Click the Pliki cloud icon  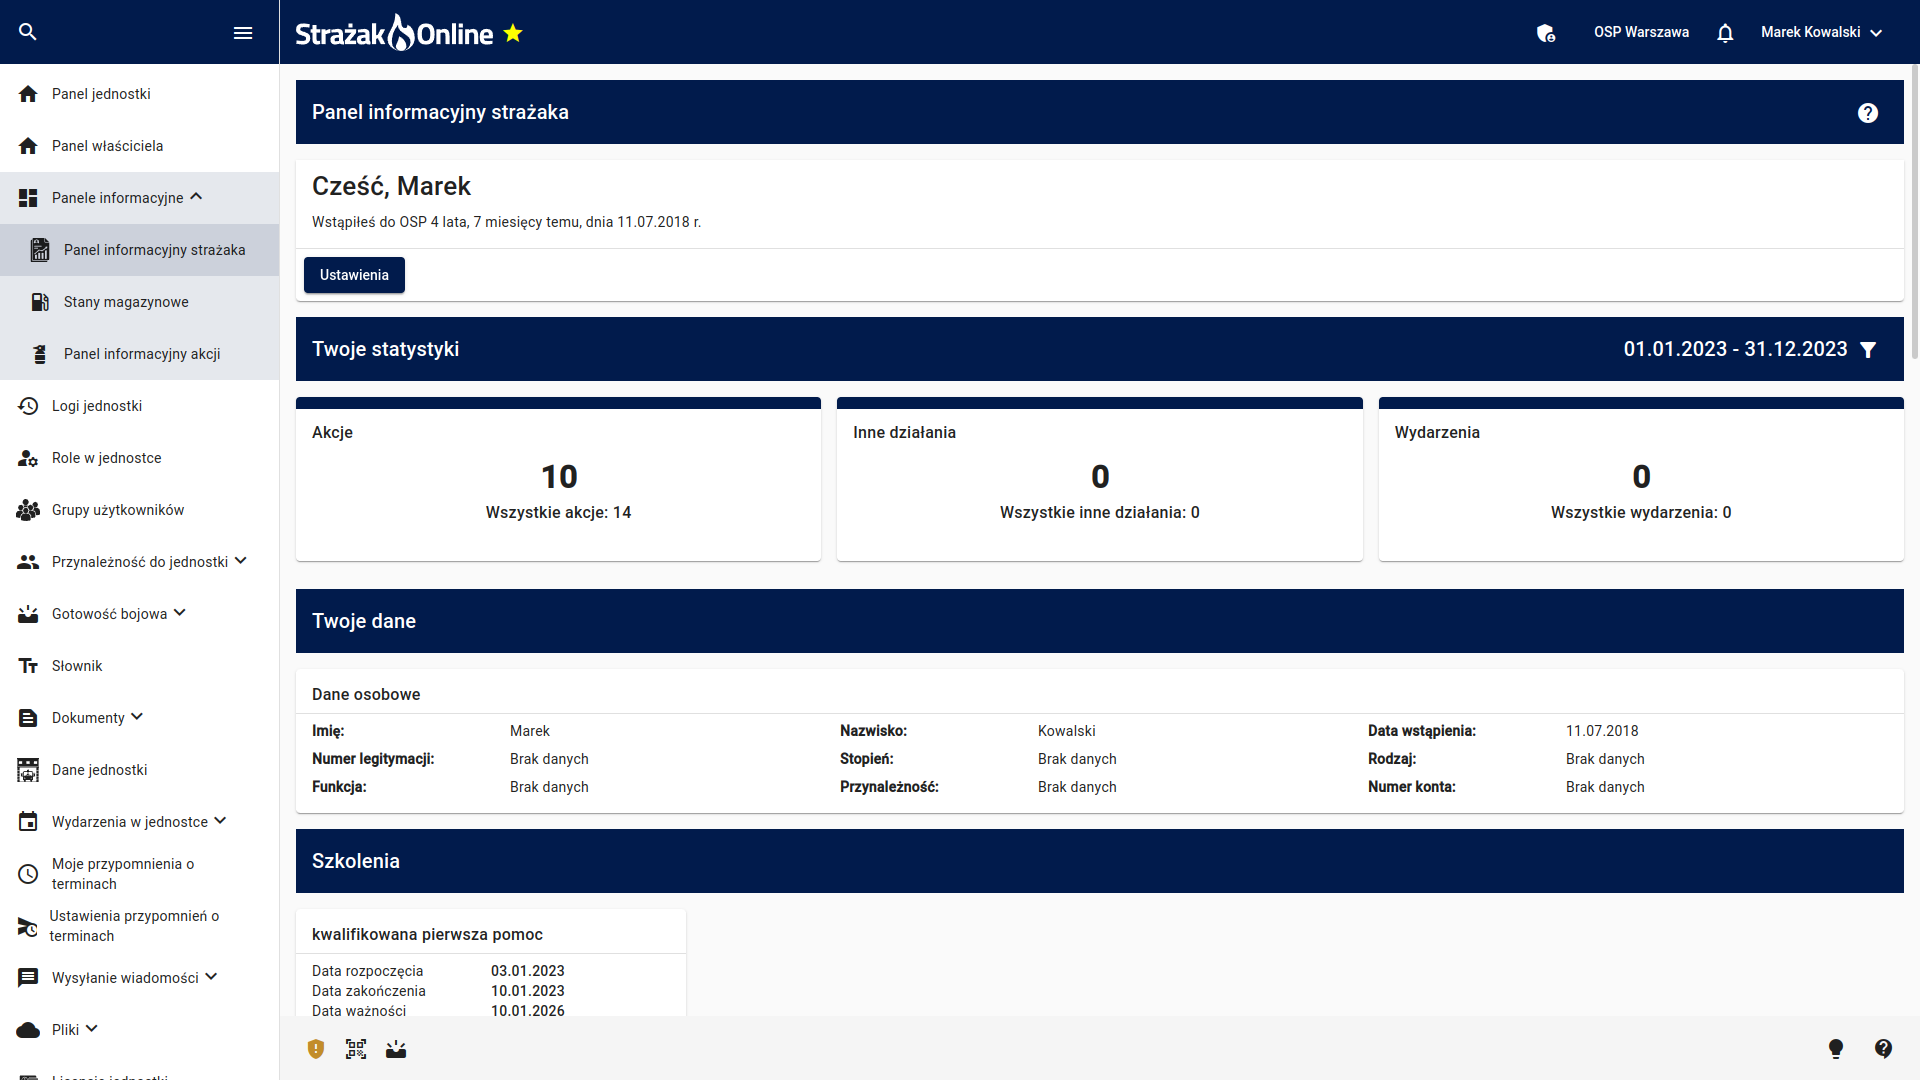tap(28, 1030)
